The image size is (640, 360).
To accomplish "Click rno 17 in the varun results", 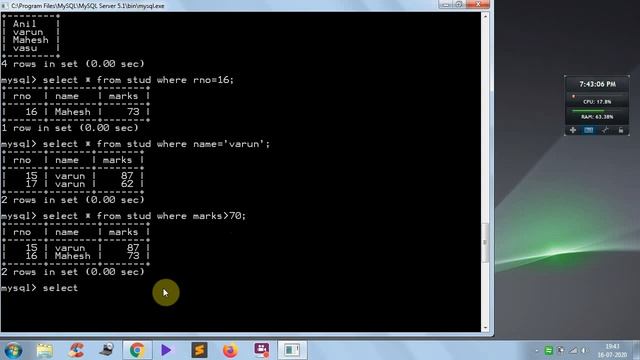I will [31, 184].
